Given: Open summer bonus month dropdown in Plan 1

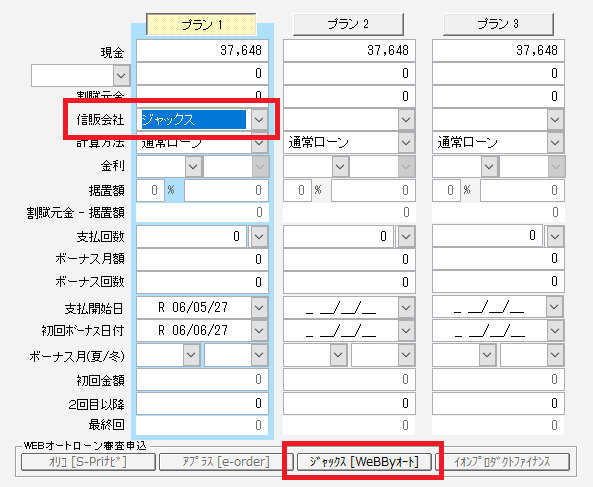Looking at the screenshot, I should click(x=191, y=355).
